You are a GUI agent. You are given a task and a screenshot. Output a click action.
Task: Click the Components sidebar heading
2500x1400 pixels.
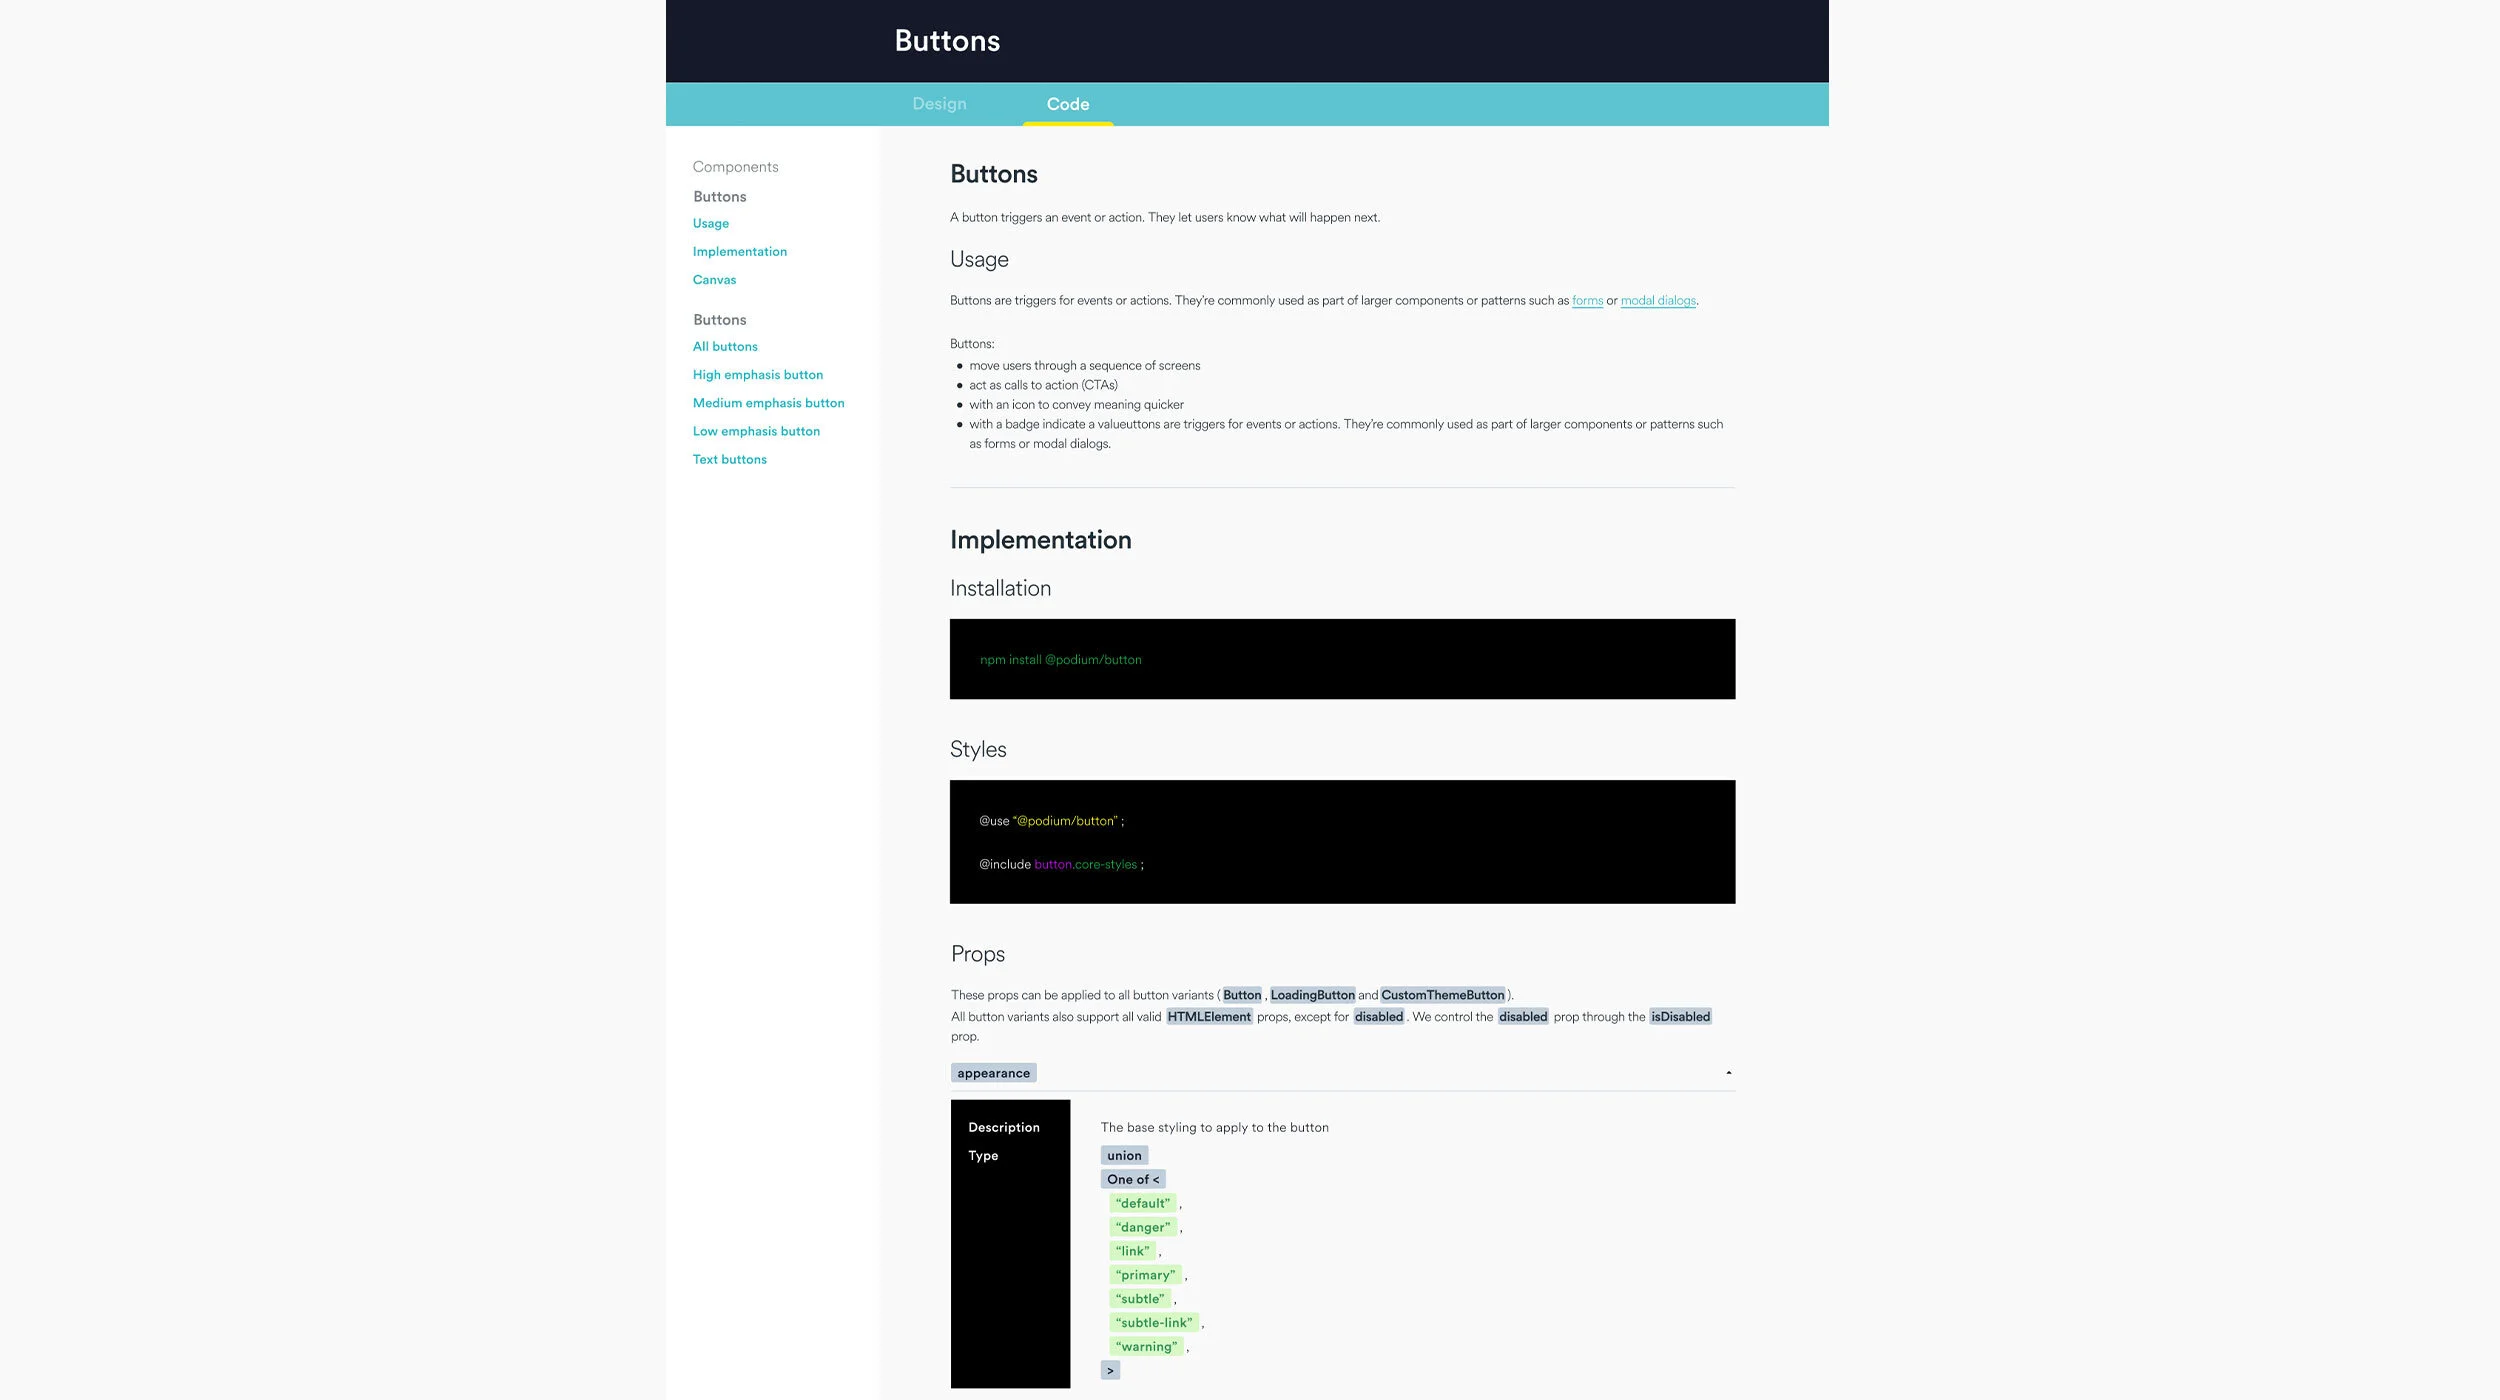point(735,167)
